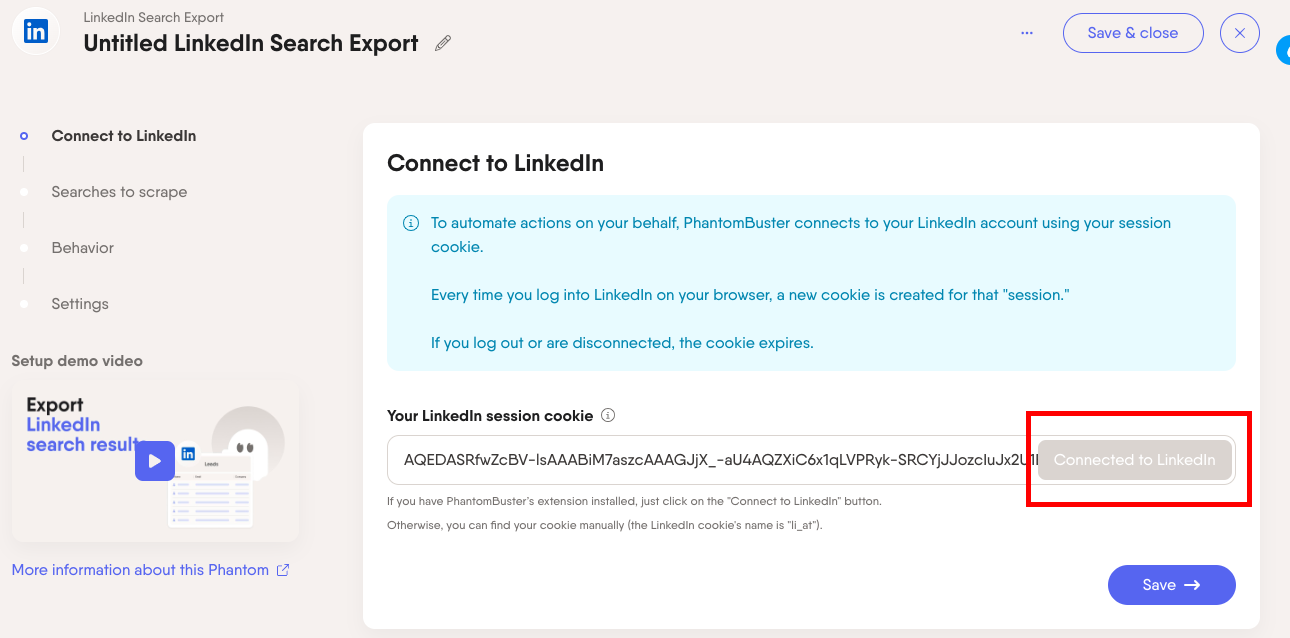Click the Connected to LinkedIn button
This screenshot has width=1290, height=638.
(1134, 460)
